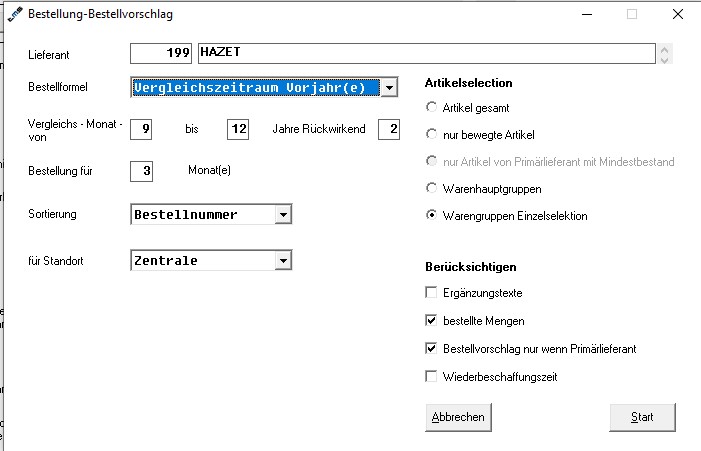Click the Bestellung für months field showing 3
The height and width of the screenshot is (451, 701).
141,171
